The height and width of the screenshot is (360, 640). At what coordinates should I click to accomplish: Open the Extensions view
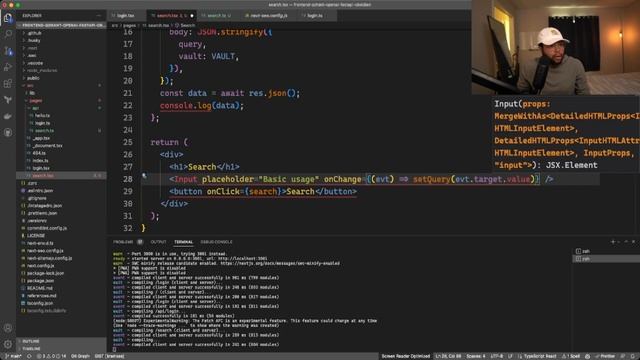8,84
